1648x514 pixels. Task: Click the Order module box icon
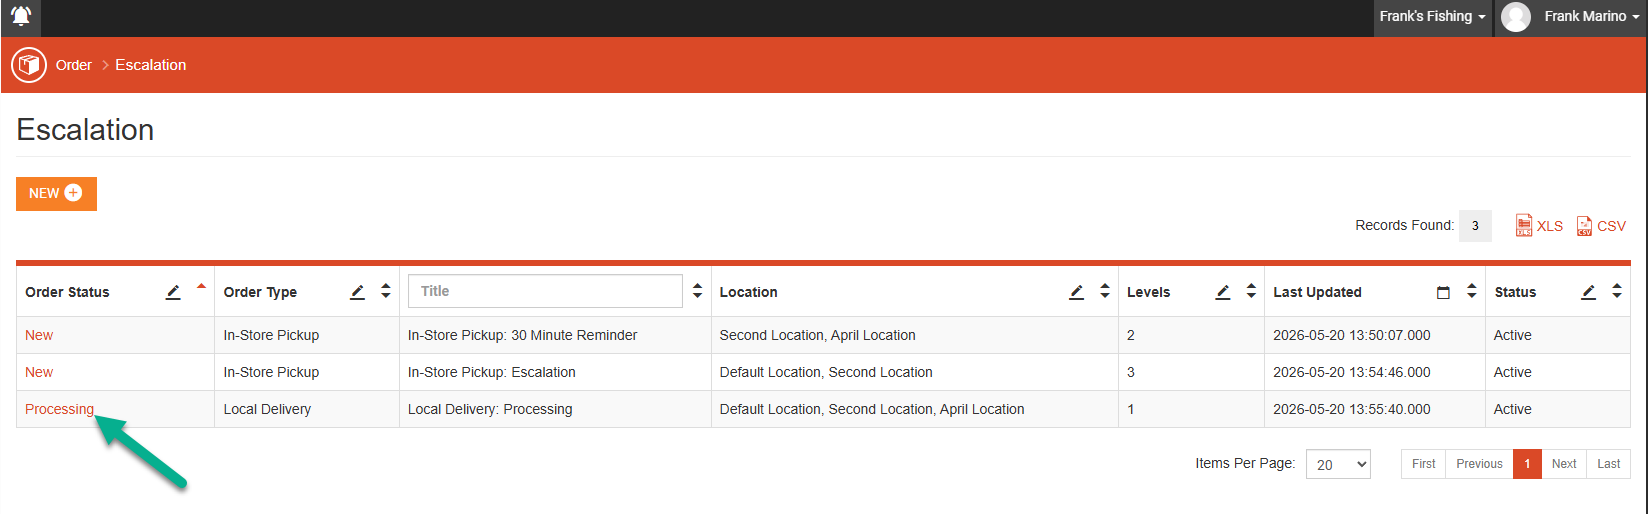point(29,65)
